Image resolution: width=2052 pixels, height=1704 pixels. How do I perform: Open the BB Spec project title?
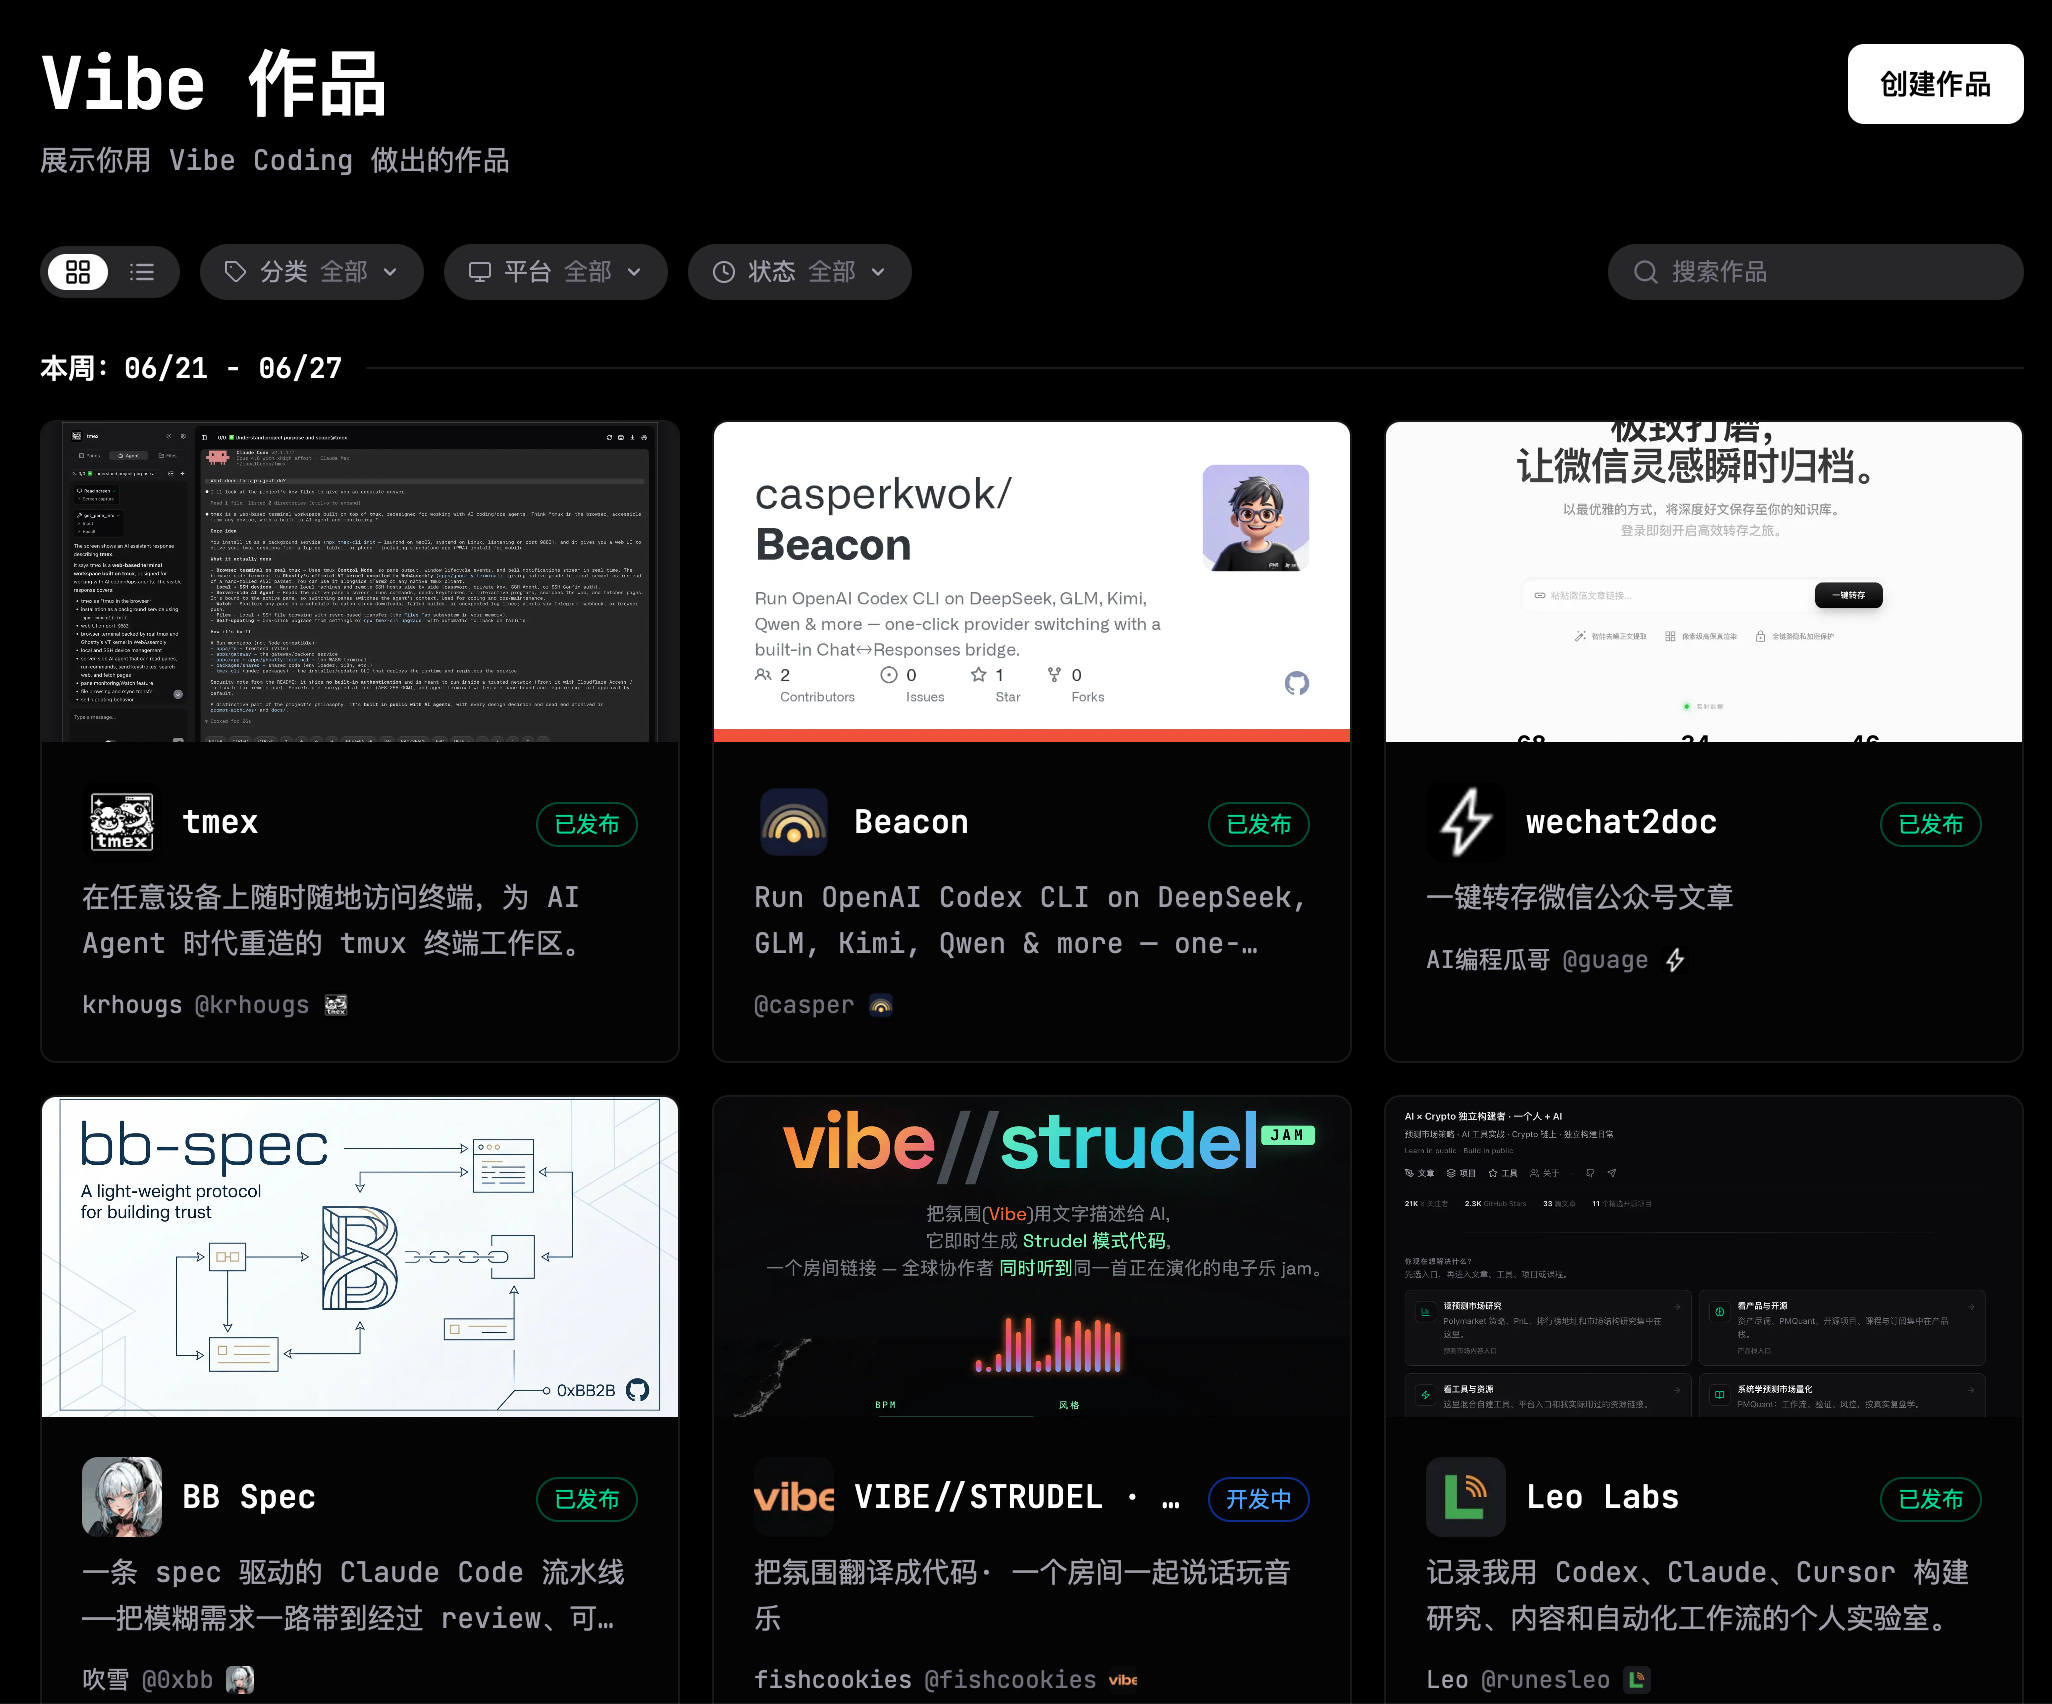tap(249, 1497)
